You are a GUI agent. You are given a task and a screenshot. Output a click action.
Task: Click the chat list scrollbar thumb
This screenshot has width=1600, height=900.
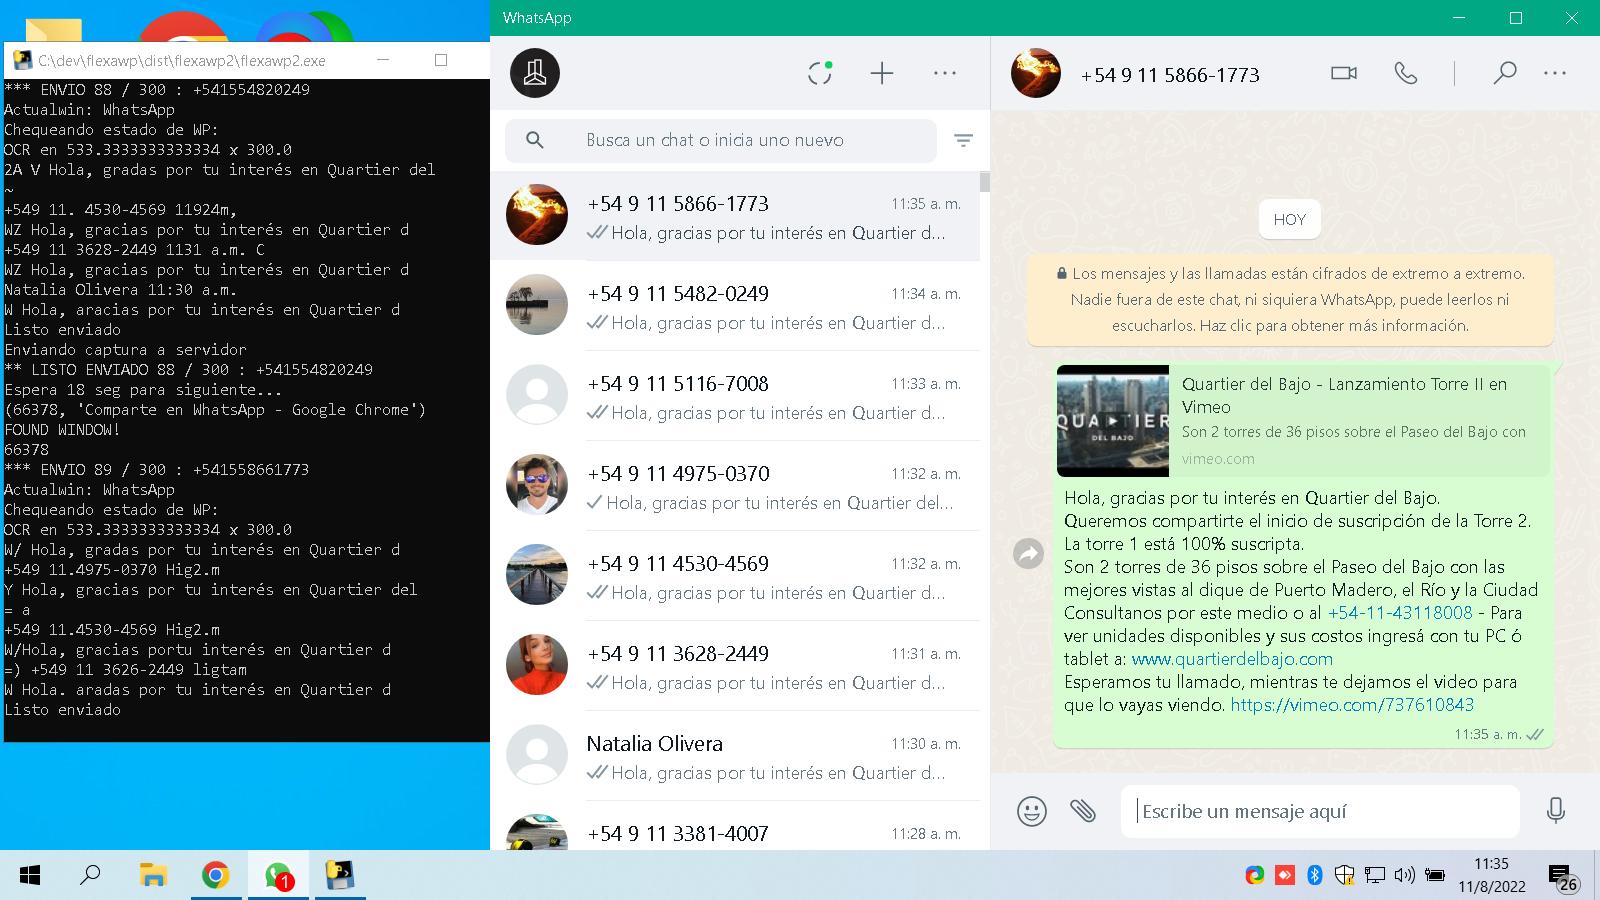click(x=985, y=181)
